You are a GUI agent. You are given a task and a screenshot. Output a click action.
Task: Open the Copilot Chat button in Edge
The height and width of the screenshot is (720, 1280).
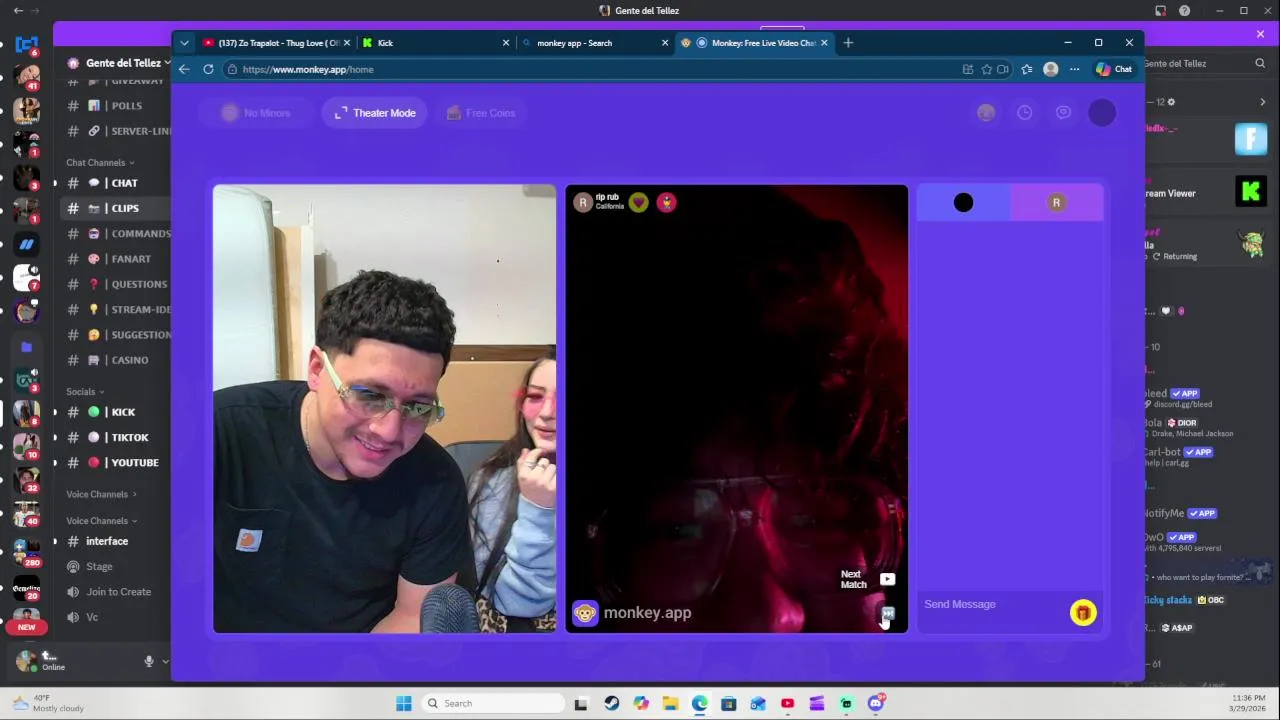click(x=1114, y=69)
